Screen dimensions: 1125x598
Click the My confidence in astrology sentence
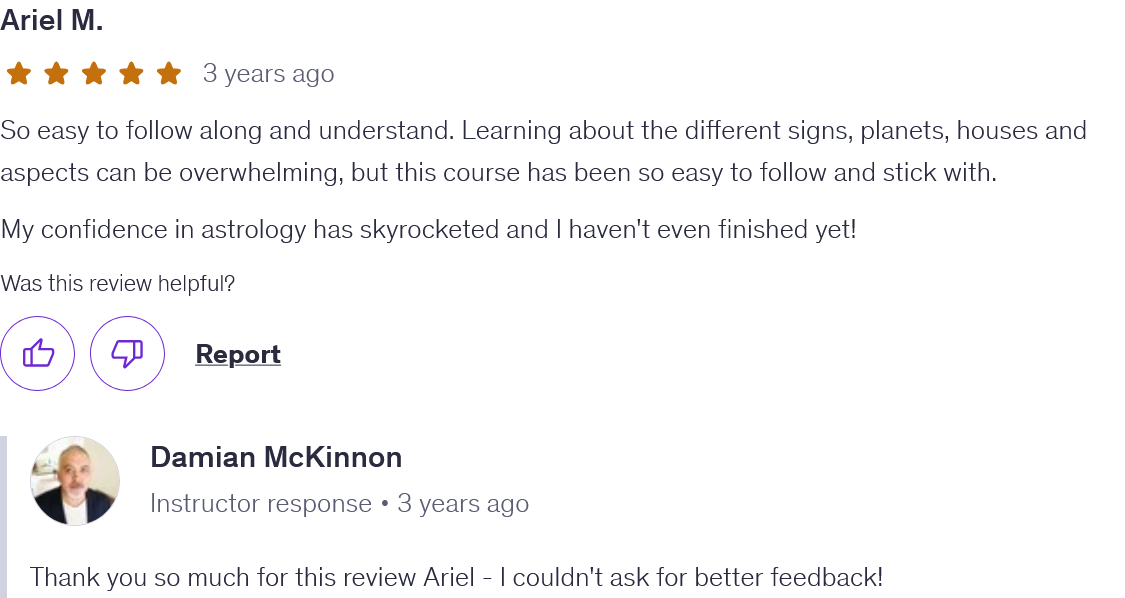[x=428, y=230]
